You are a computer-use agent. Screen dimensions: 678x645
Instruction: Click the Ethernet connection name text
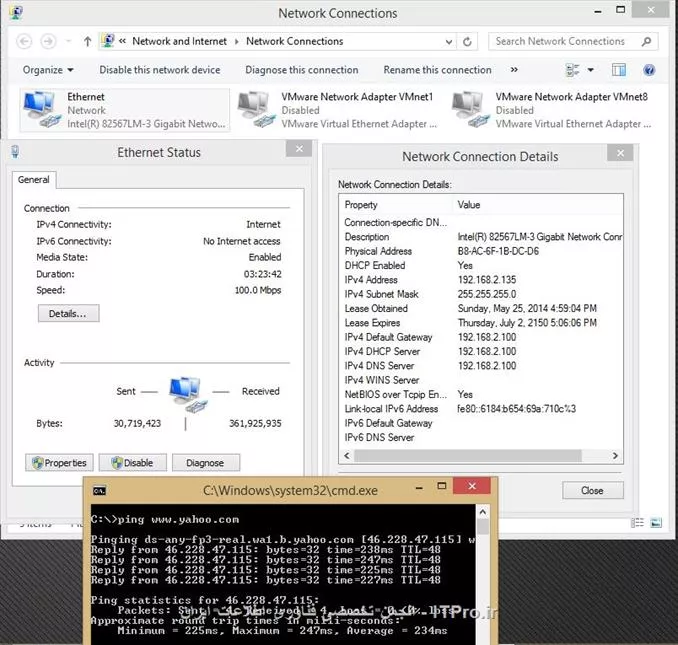(x=86, y=97)
